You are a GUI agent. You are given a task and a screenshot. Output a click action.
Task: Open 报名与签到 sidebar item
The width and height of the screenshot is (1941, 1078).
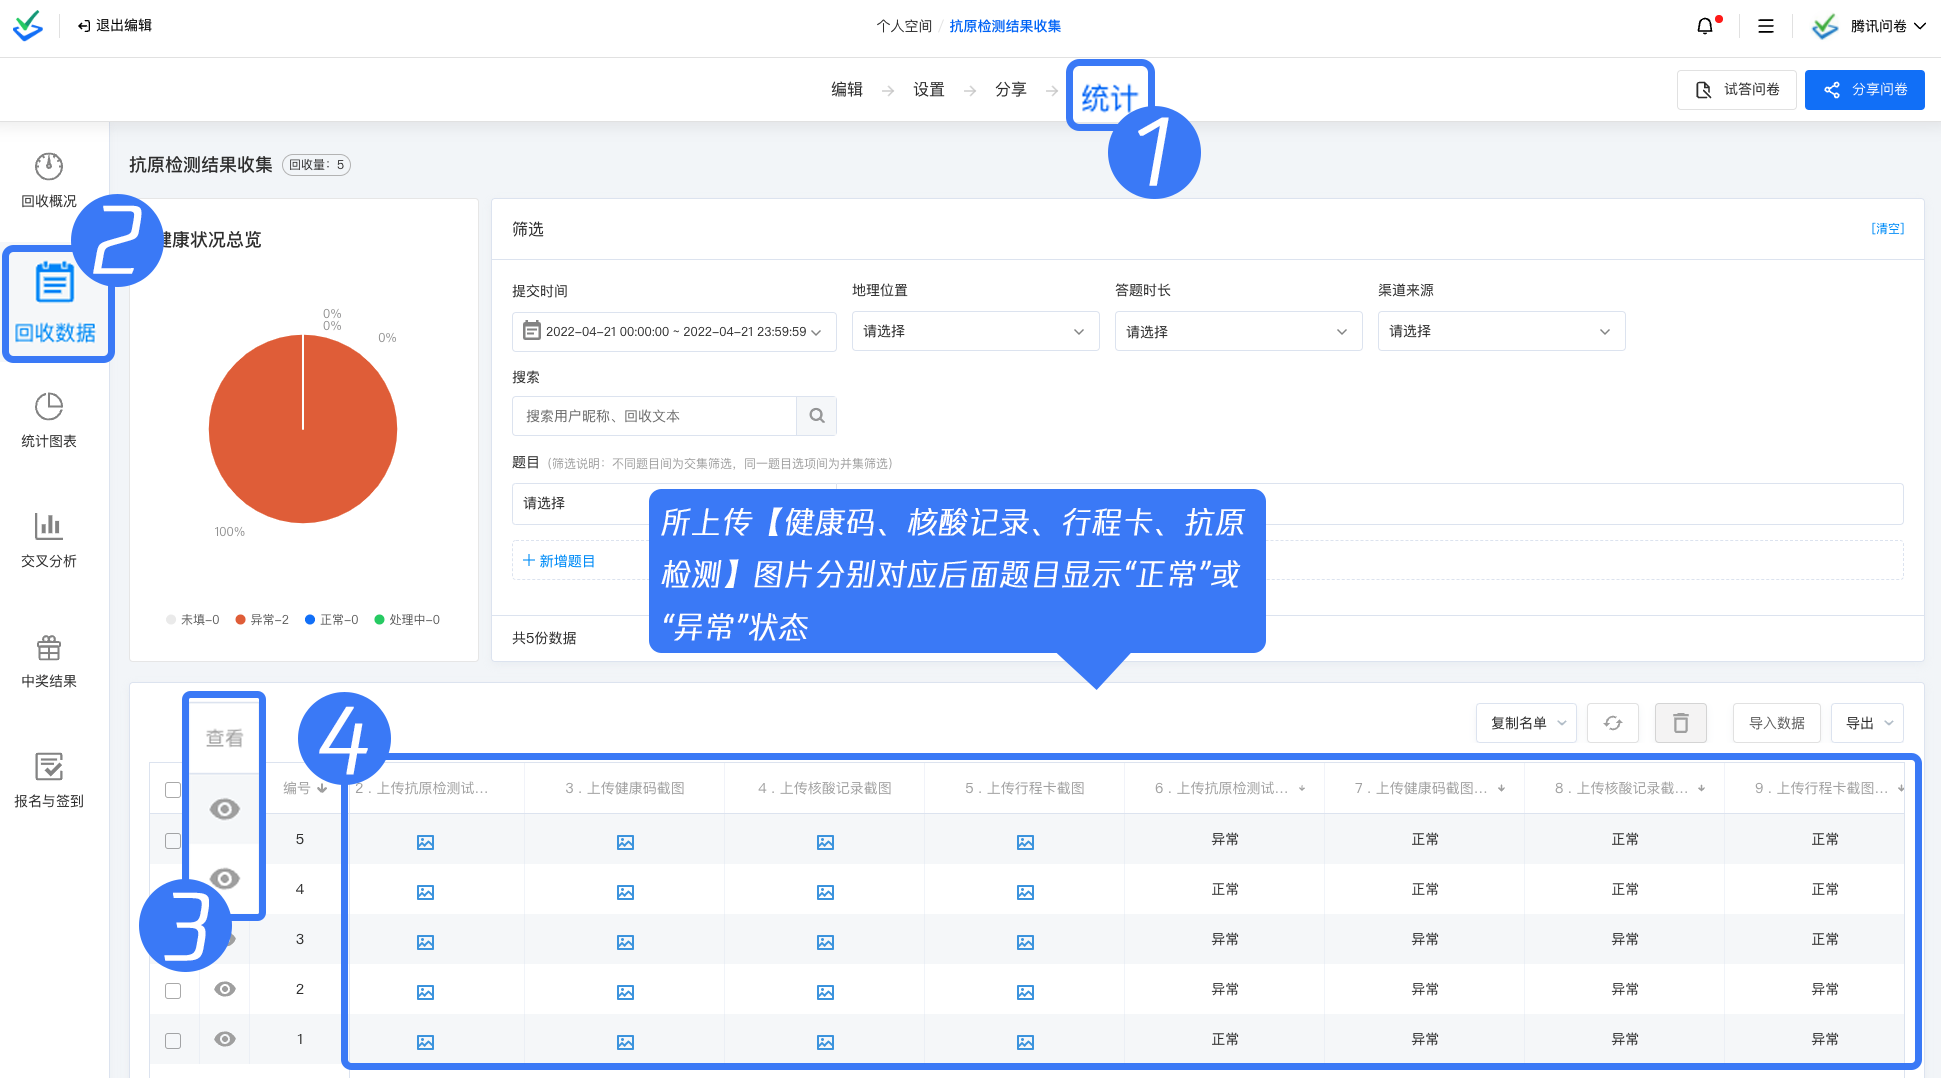pos(49,780)
